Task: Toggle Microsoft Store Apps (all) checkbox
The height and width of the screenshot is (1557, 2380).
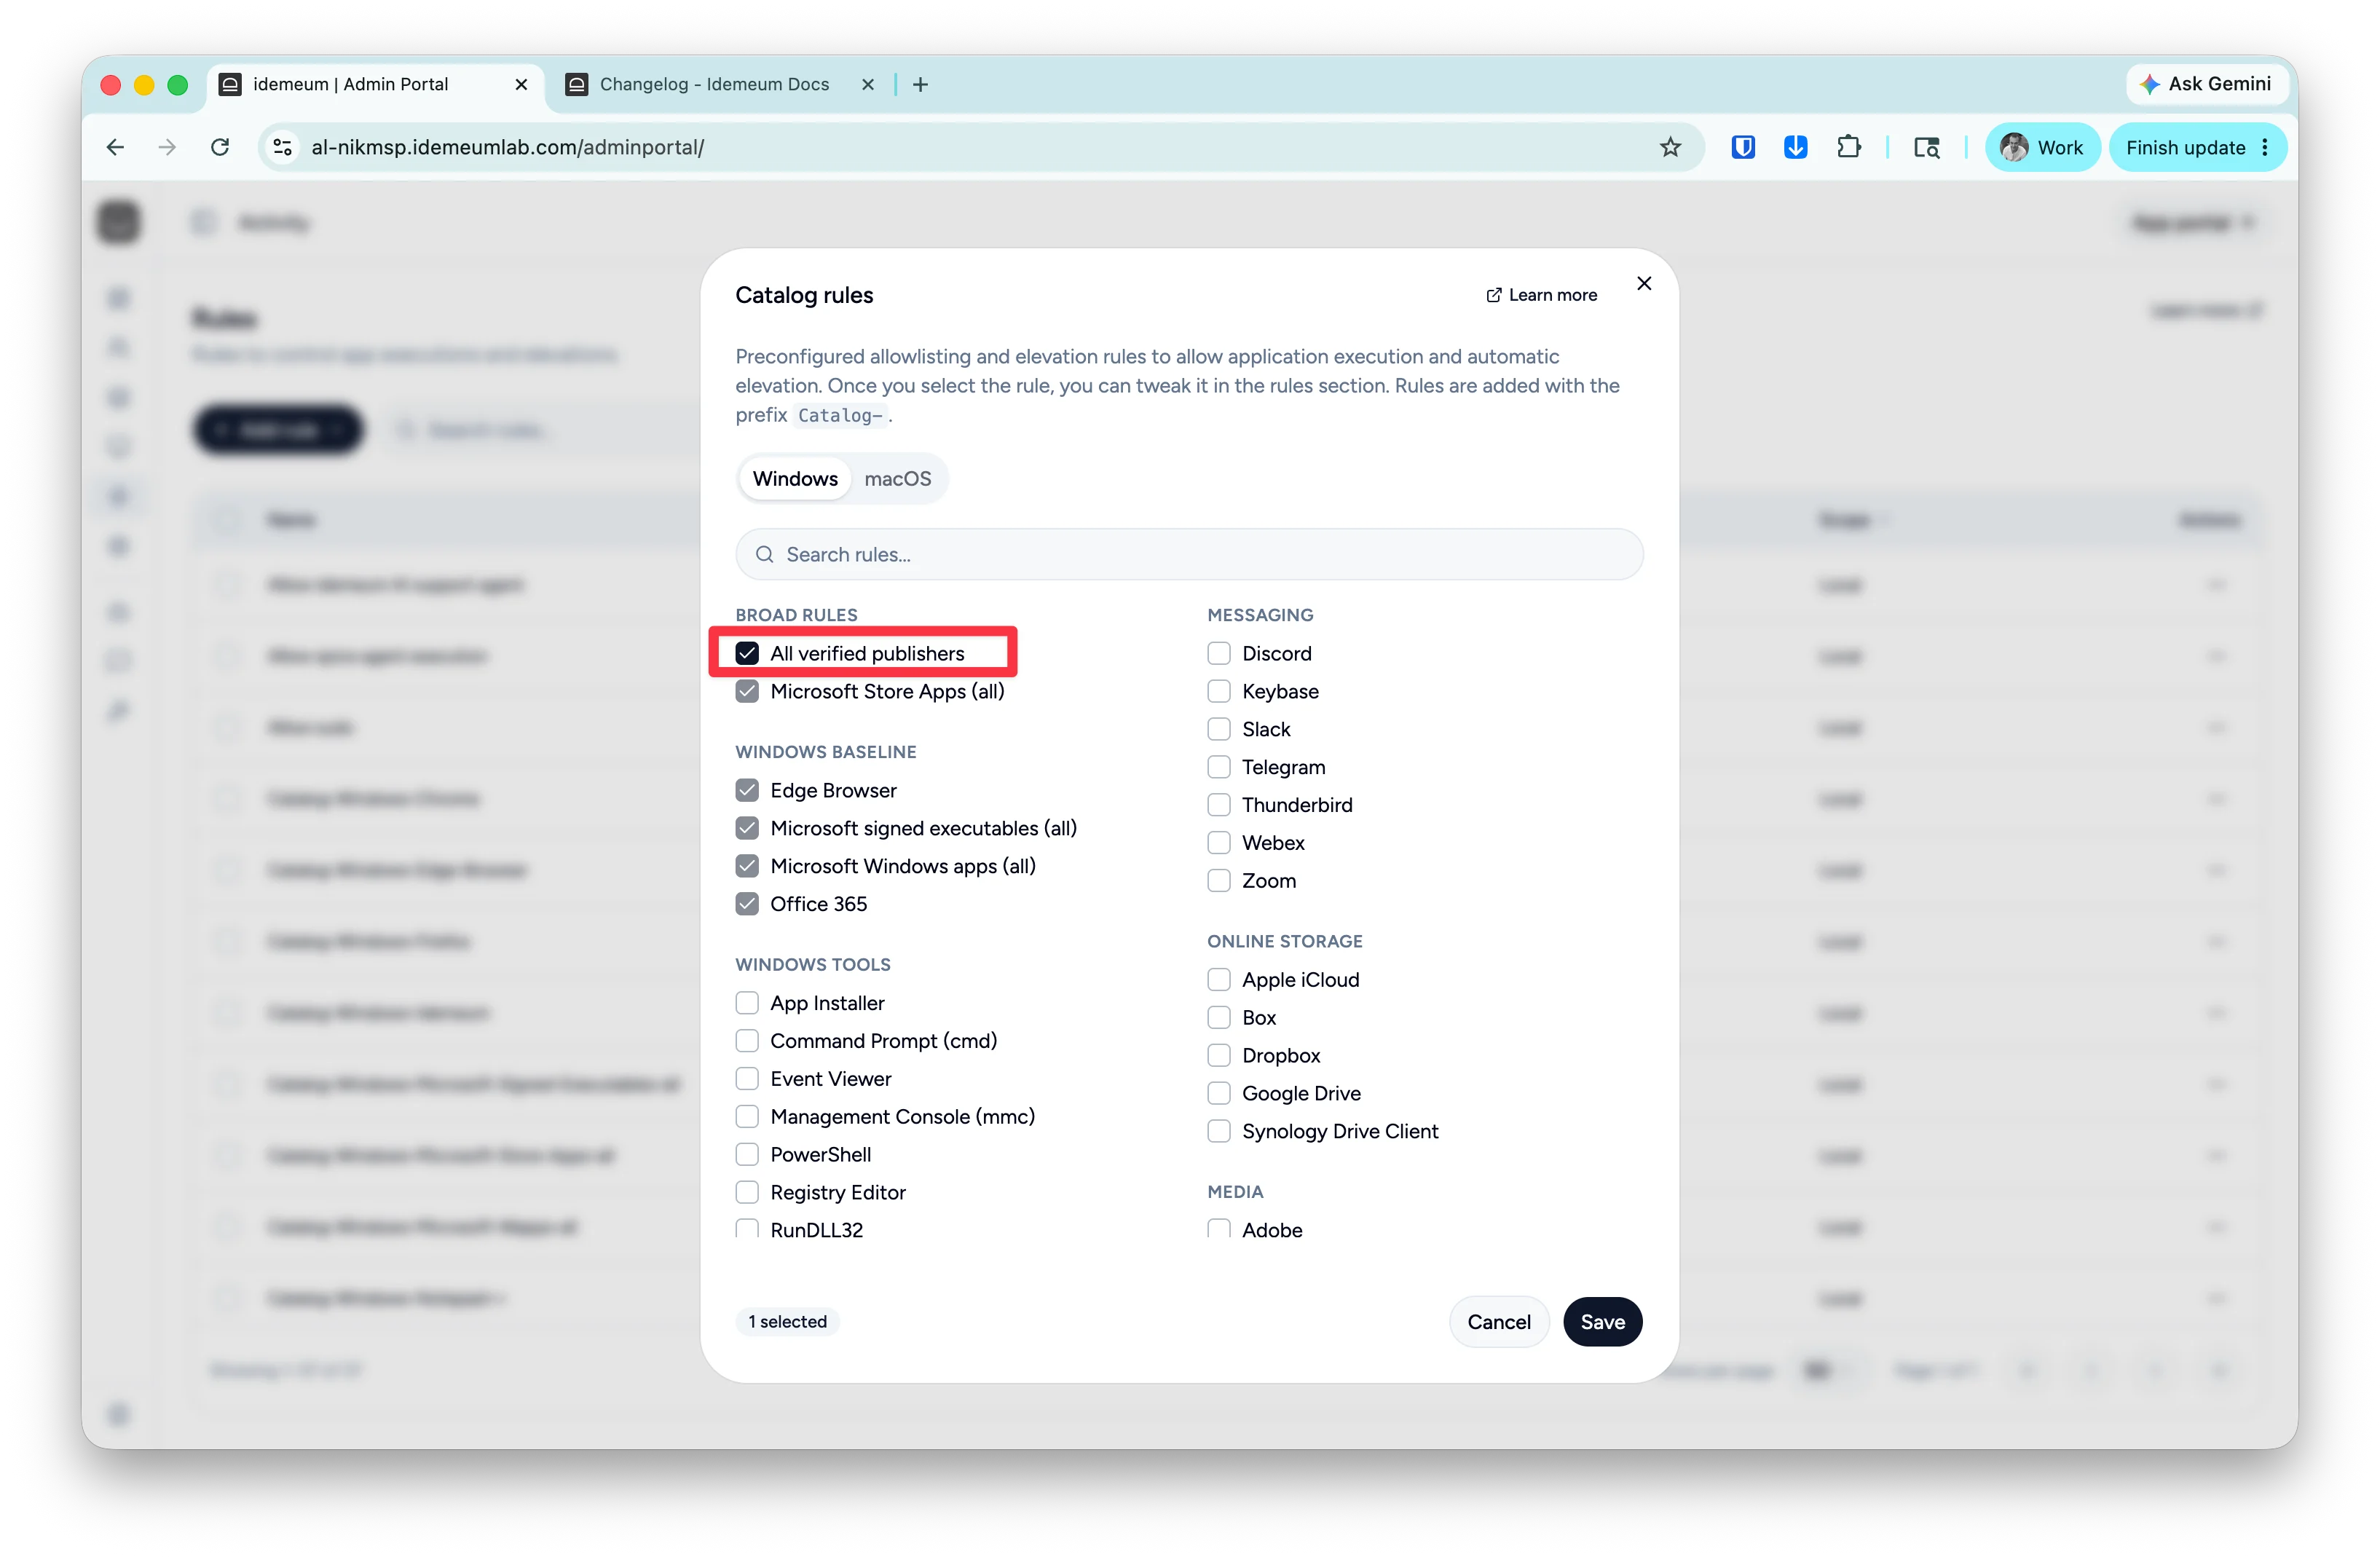Action: 747,691
